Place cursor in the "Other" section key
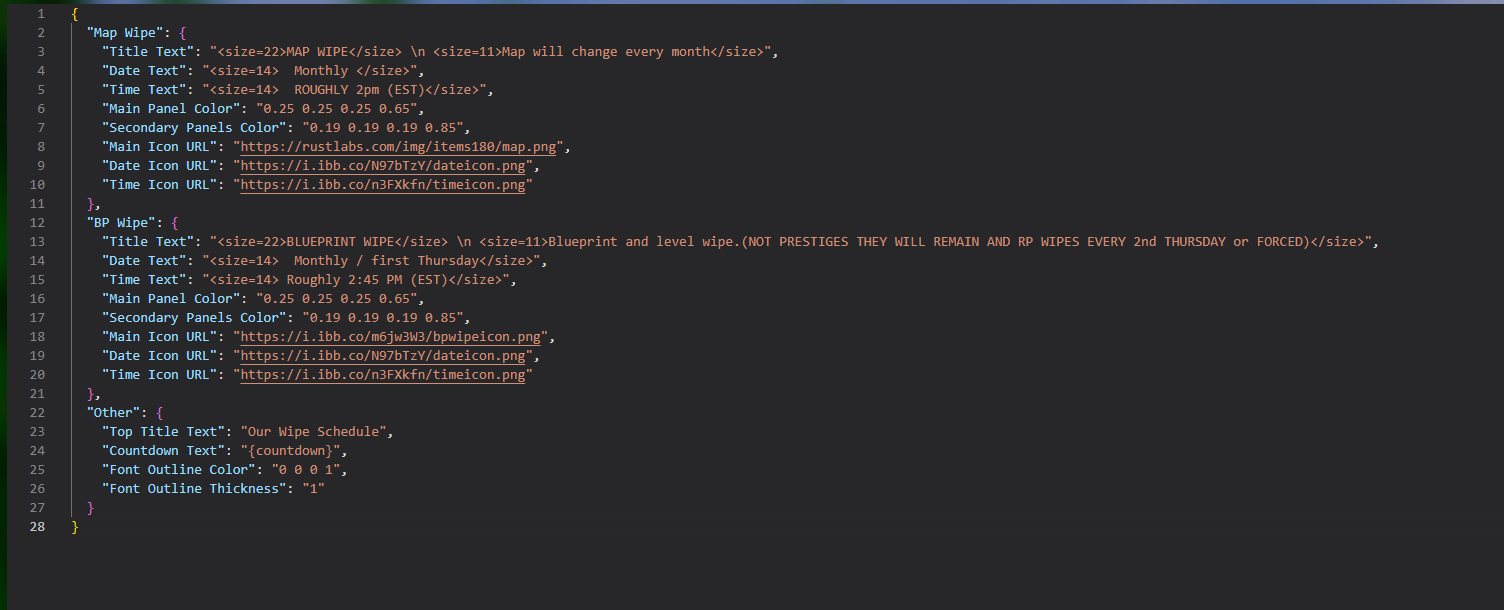Screen dimensions: 1504x610 [114, 412]
